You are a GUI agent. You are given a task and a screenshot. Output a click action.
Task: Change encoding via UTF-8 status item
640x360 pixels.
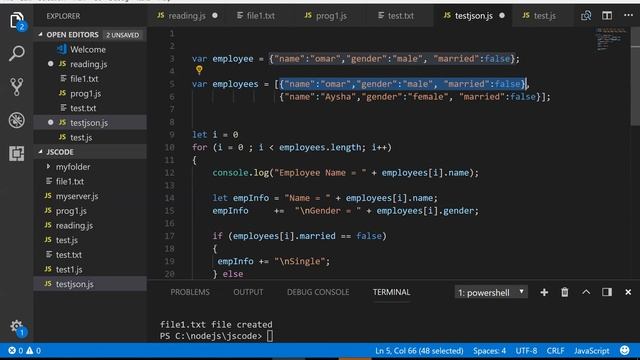(526, 351)
